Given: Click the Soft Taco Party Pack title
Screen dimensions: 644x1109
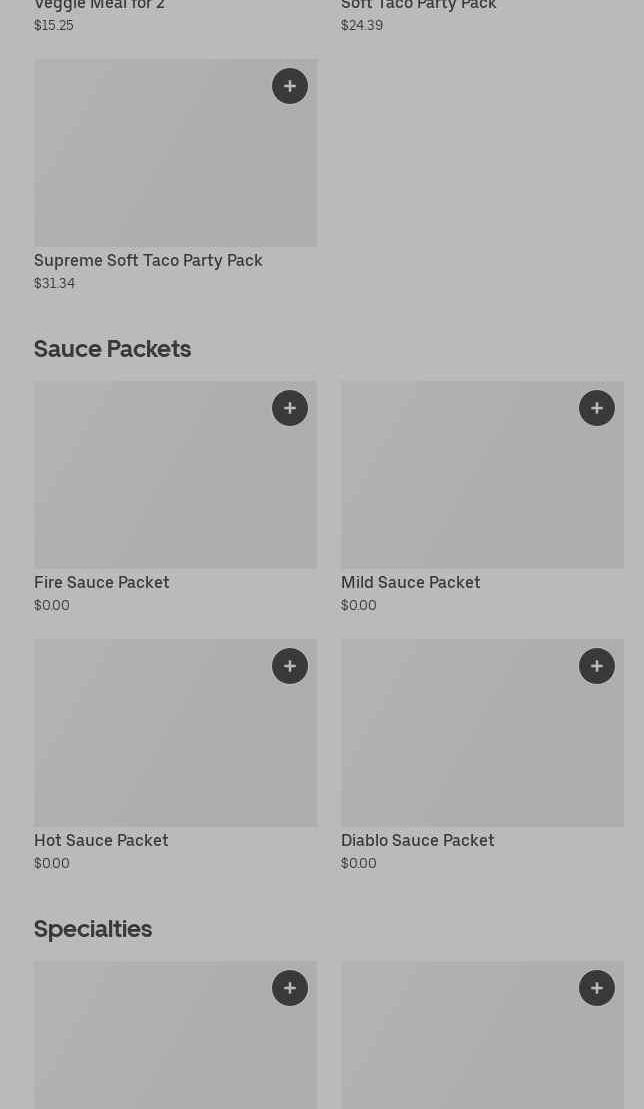Looking at the screenshot, I should coord(418,6).
